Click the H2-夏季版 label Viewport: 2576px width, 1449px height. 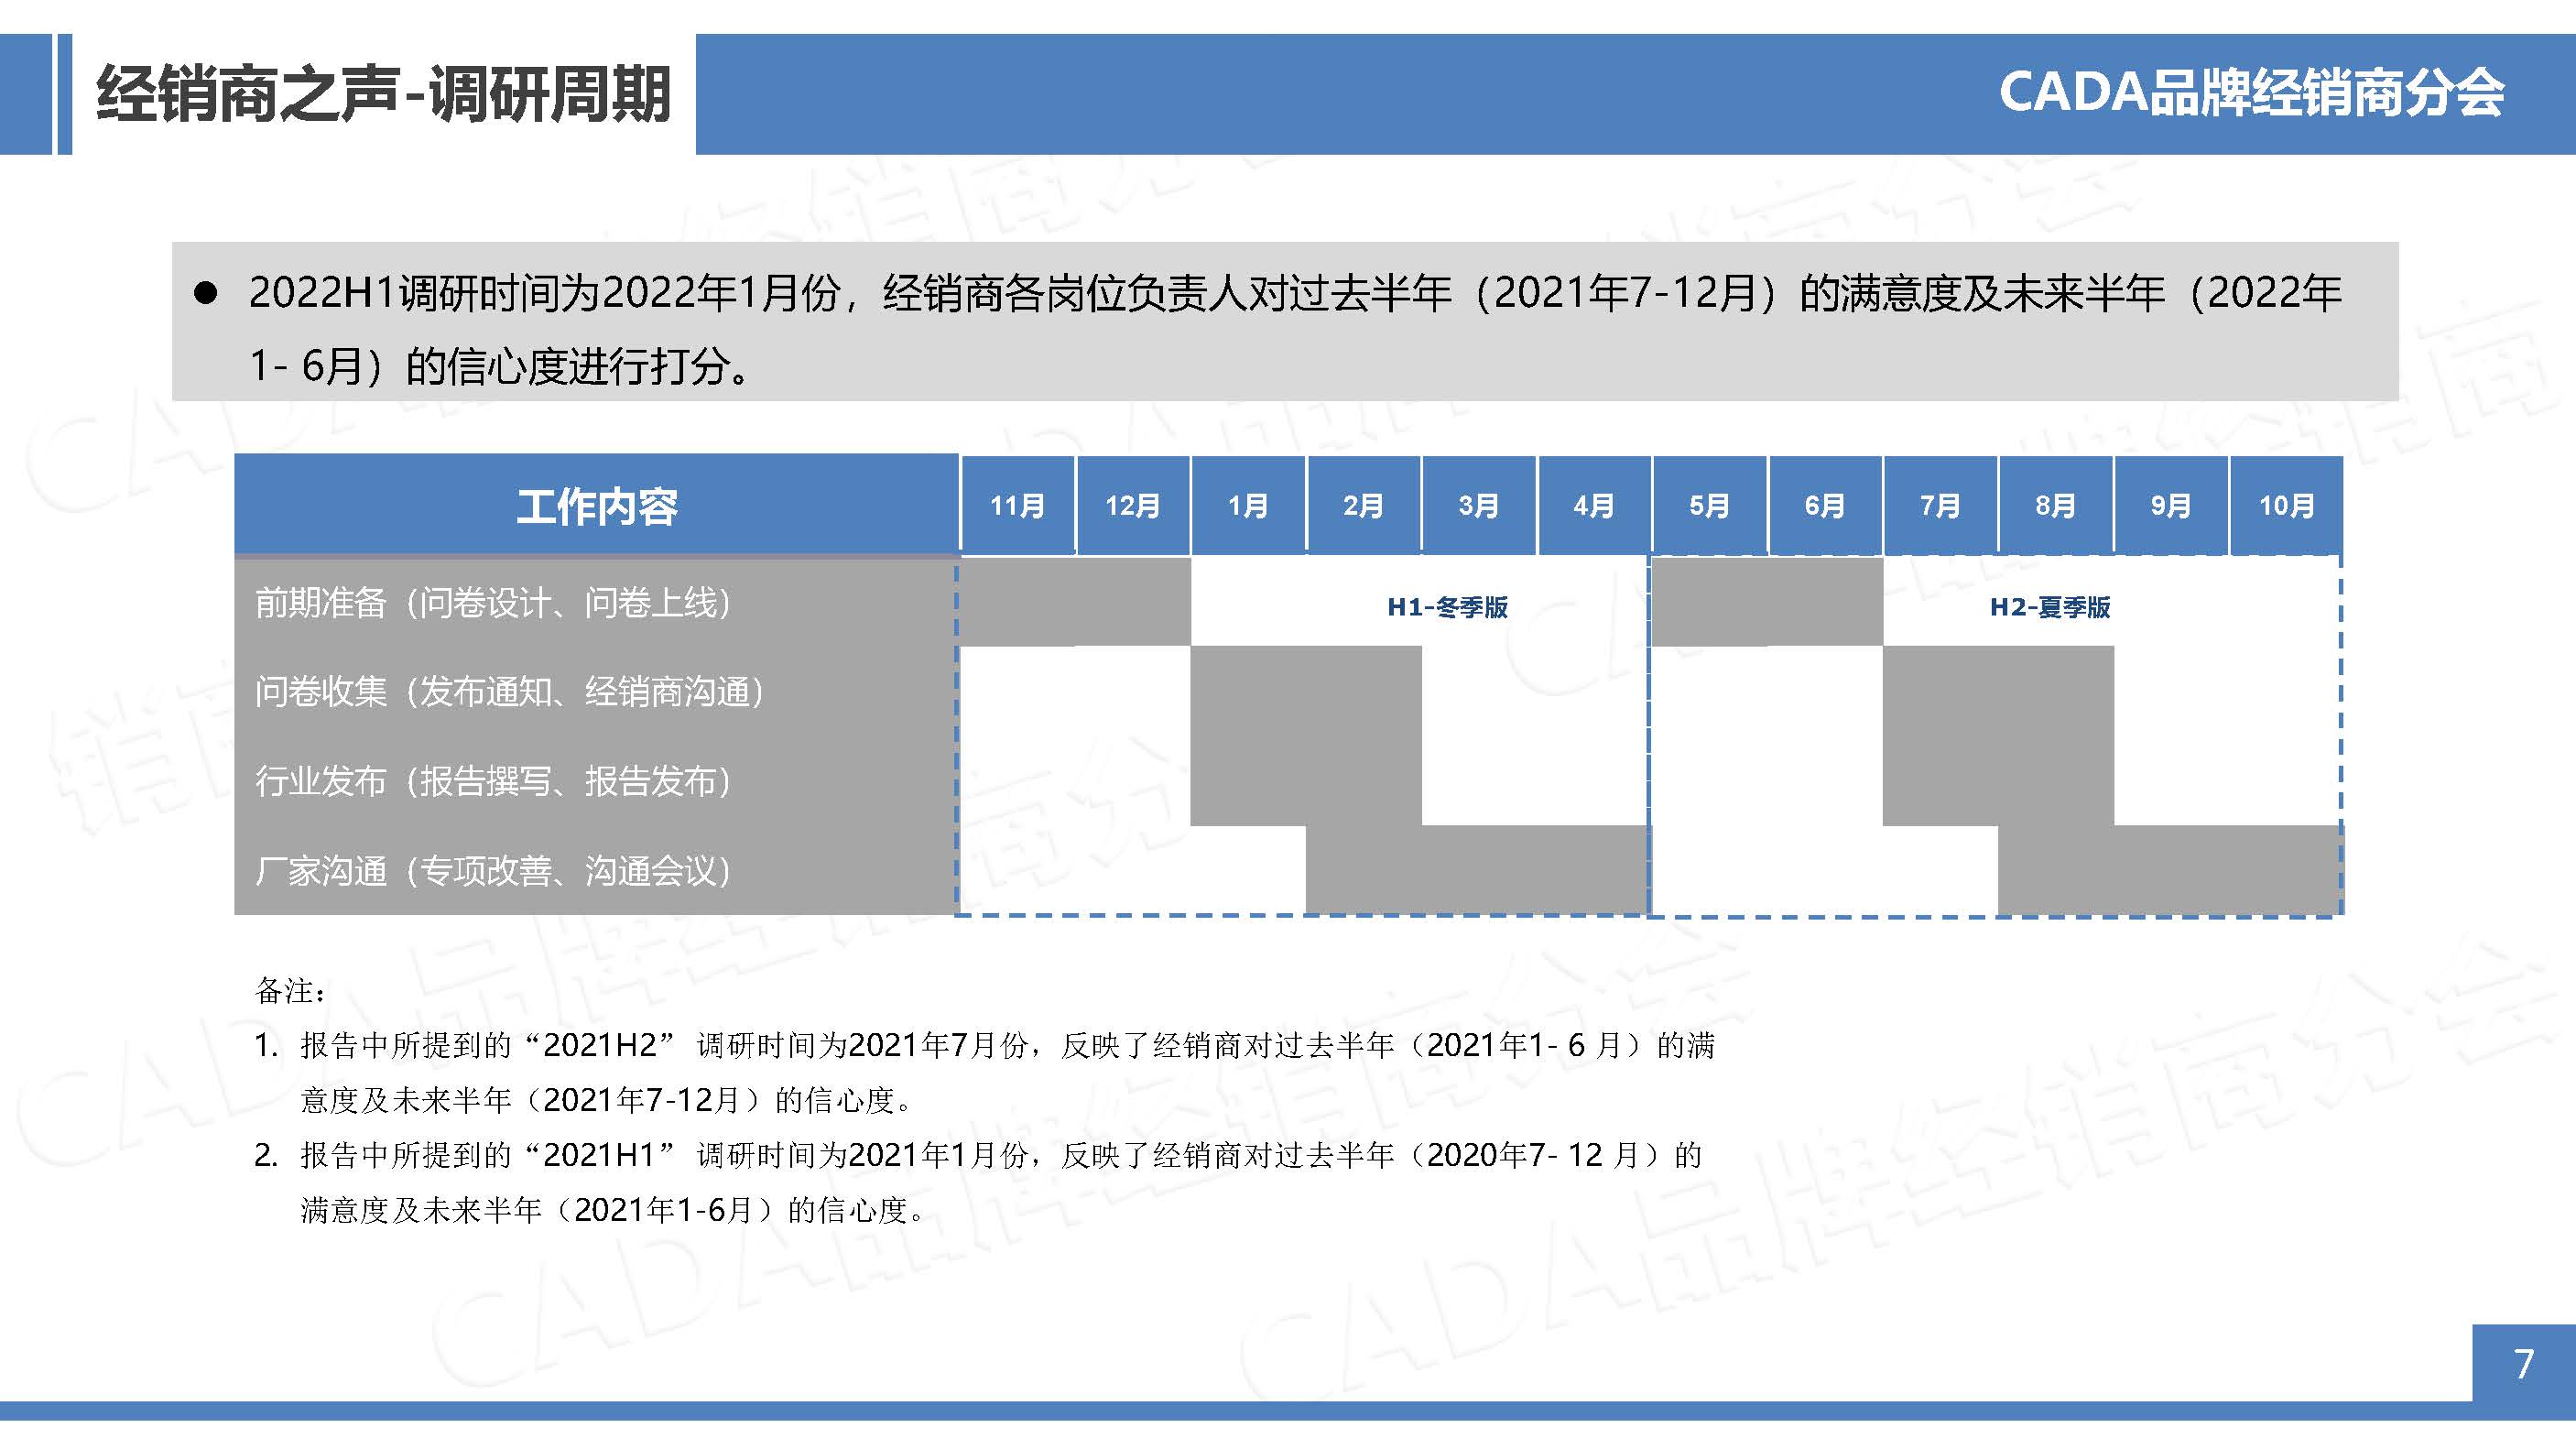tap(2049, 607)
